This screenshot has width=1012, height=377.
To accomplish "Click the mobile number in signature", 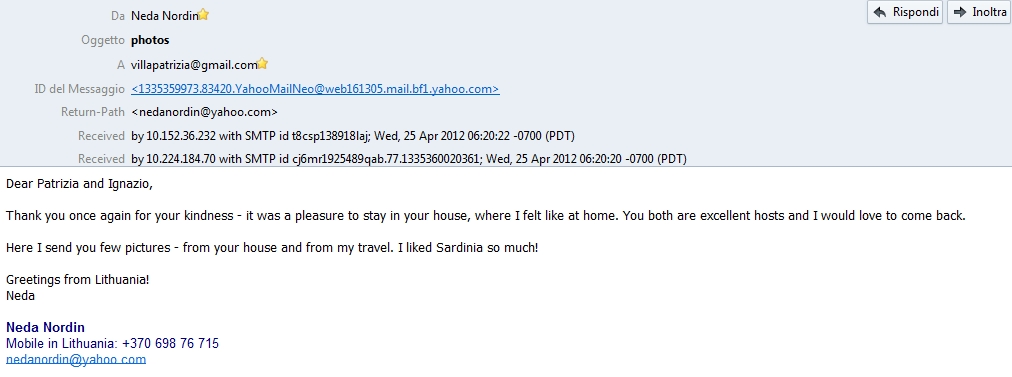I will [x=170, y=343].
